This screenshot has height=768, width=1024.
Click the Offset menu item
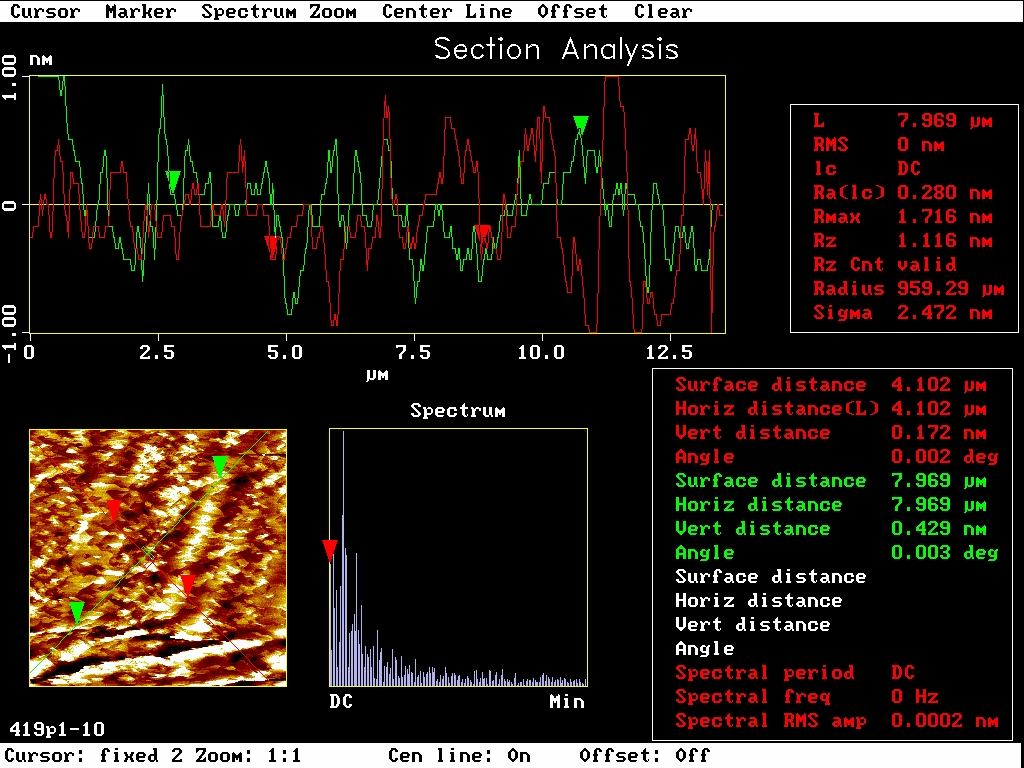pyautogui.click(x=573, y=11)
